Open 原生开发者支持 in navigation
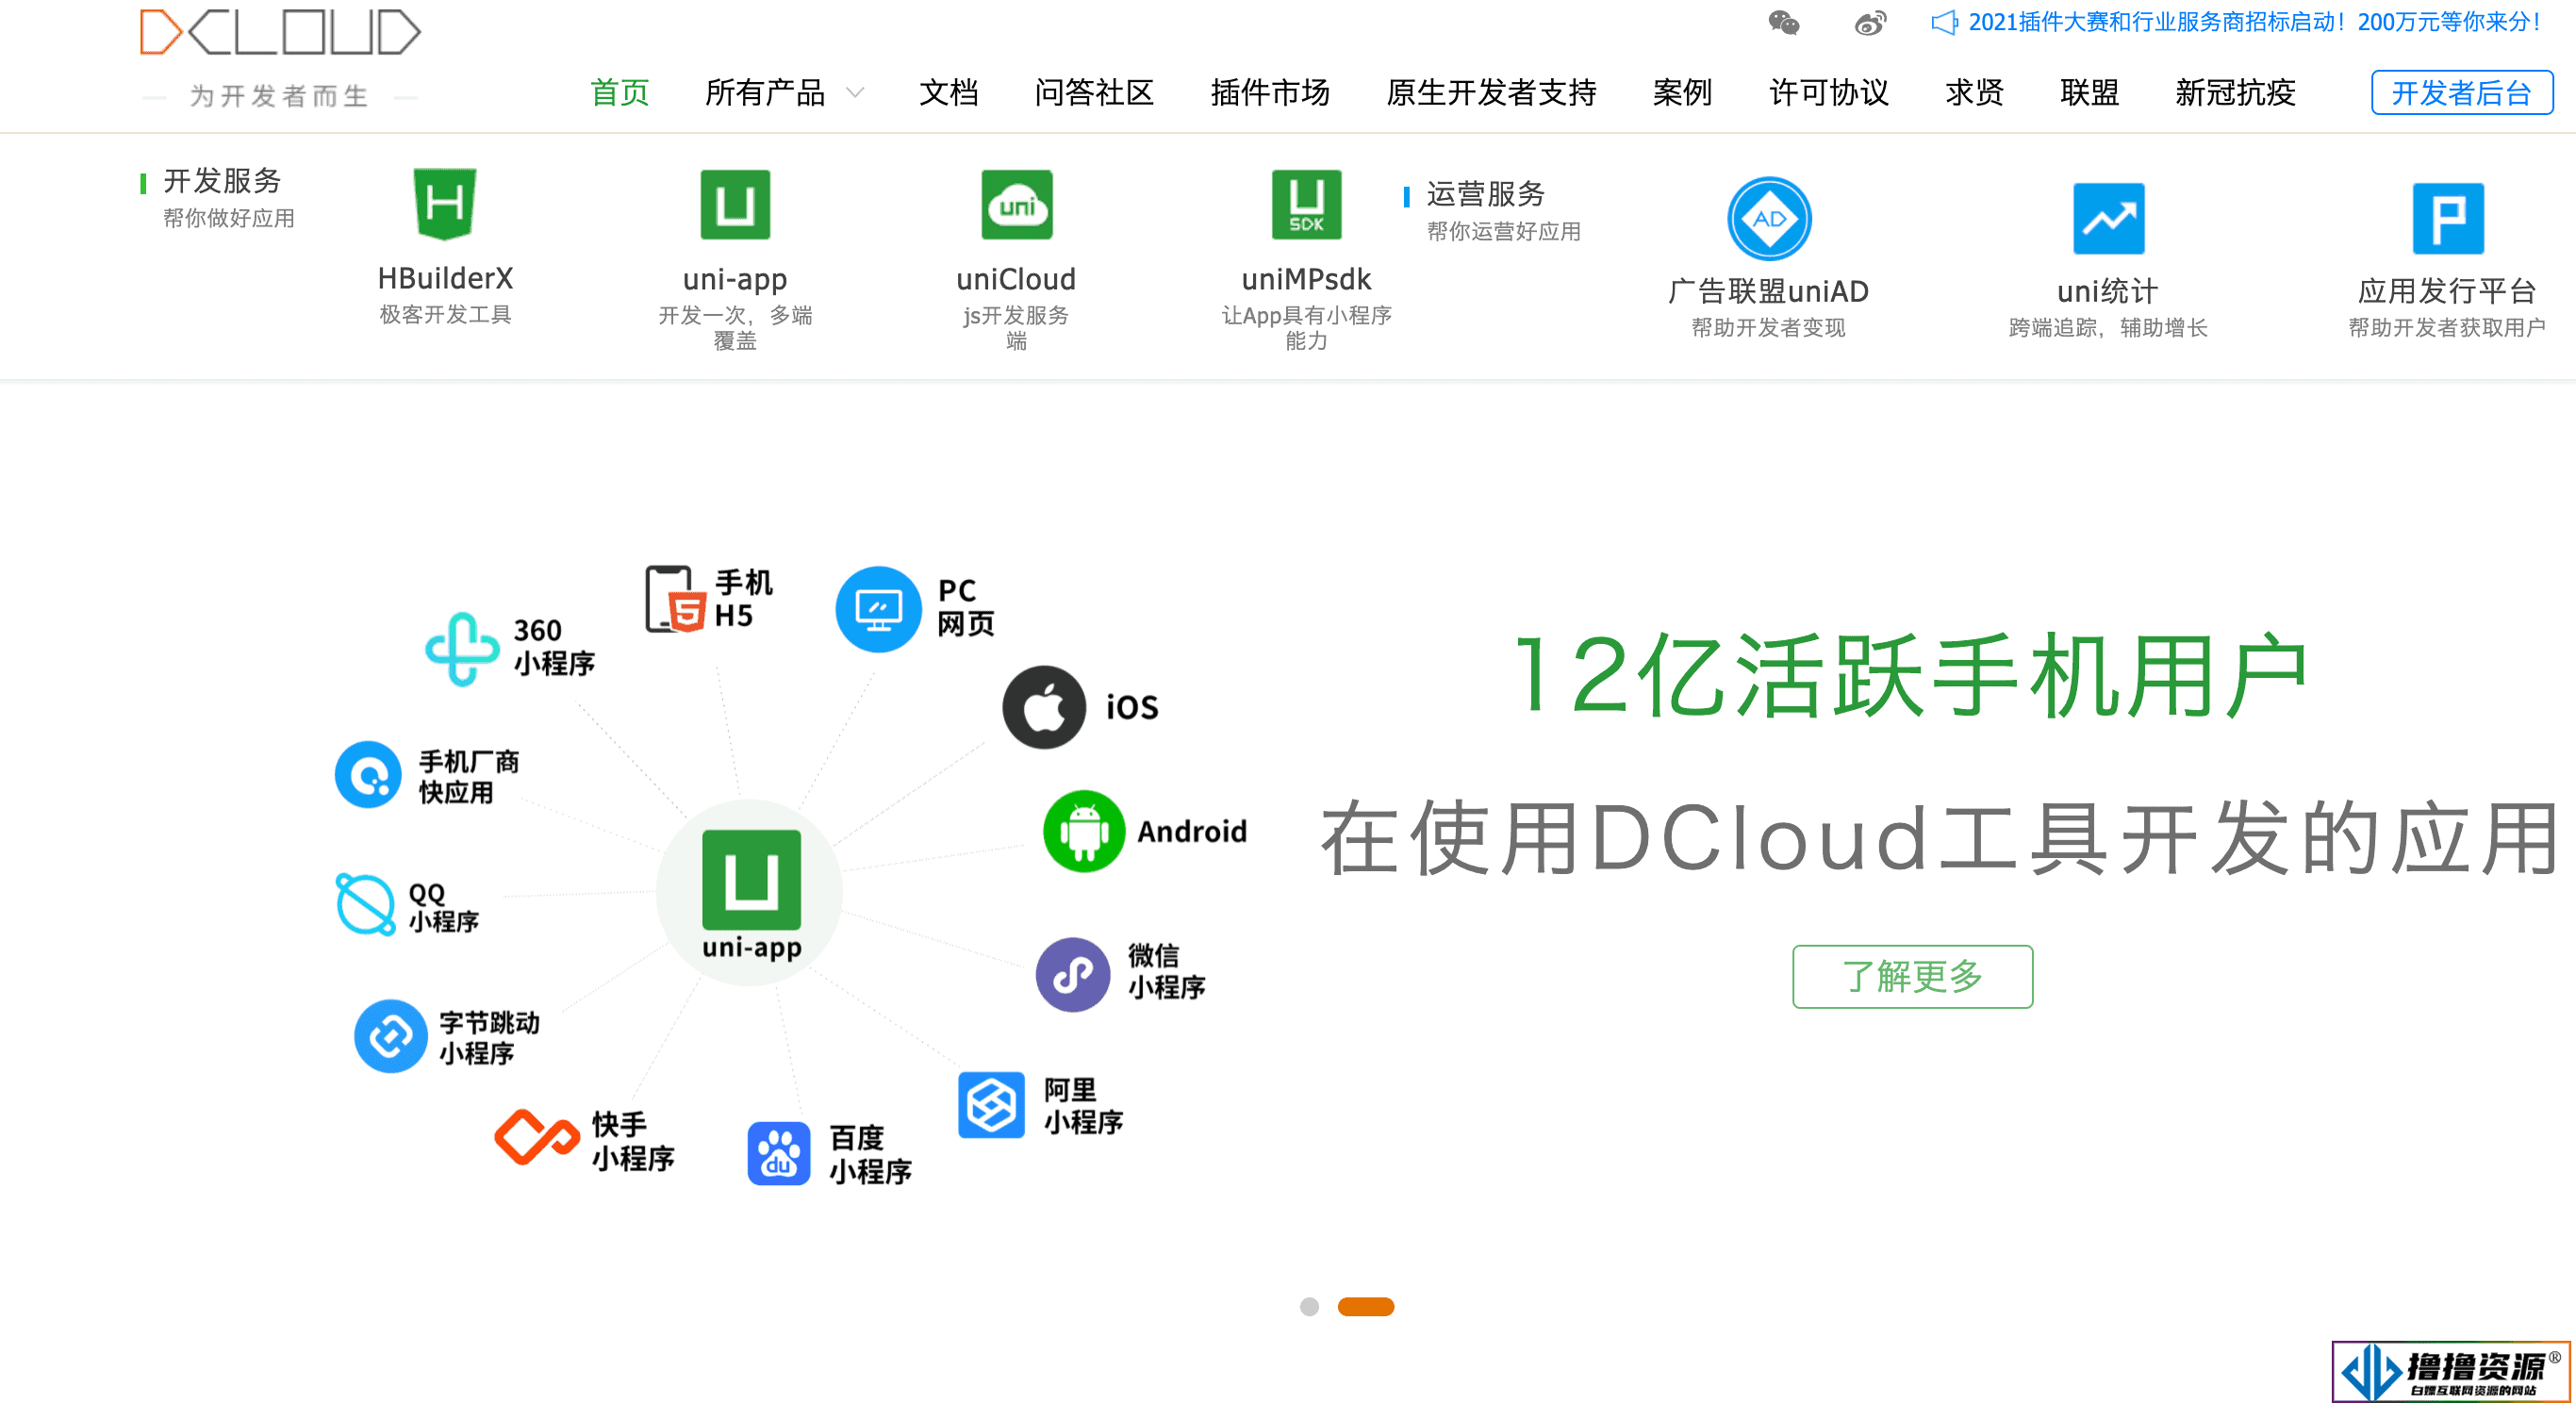Screen dimensions: 2576x1403 click(x=1491, y=93)
